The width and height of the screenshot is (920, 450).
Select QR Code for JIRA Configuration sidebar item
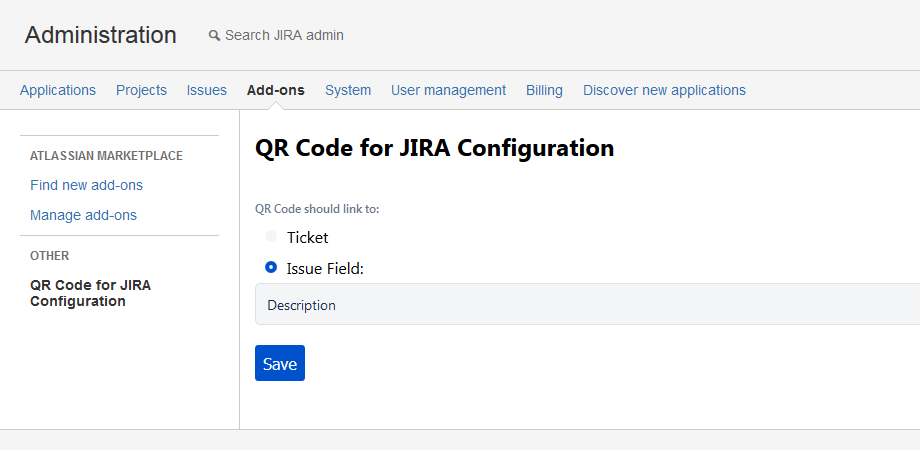pos(90,293)
